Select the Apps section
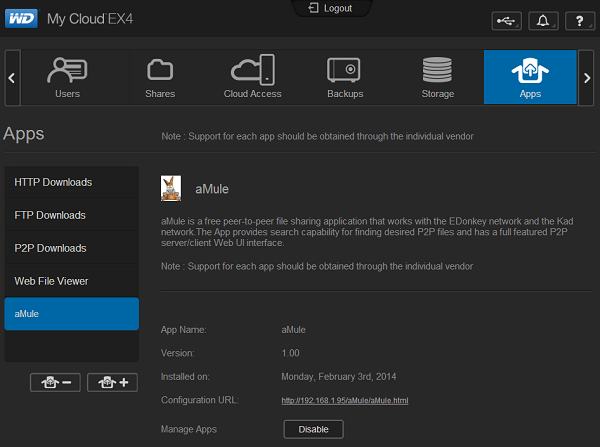 (x=530, y=77)
